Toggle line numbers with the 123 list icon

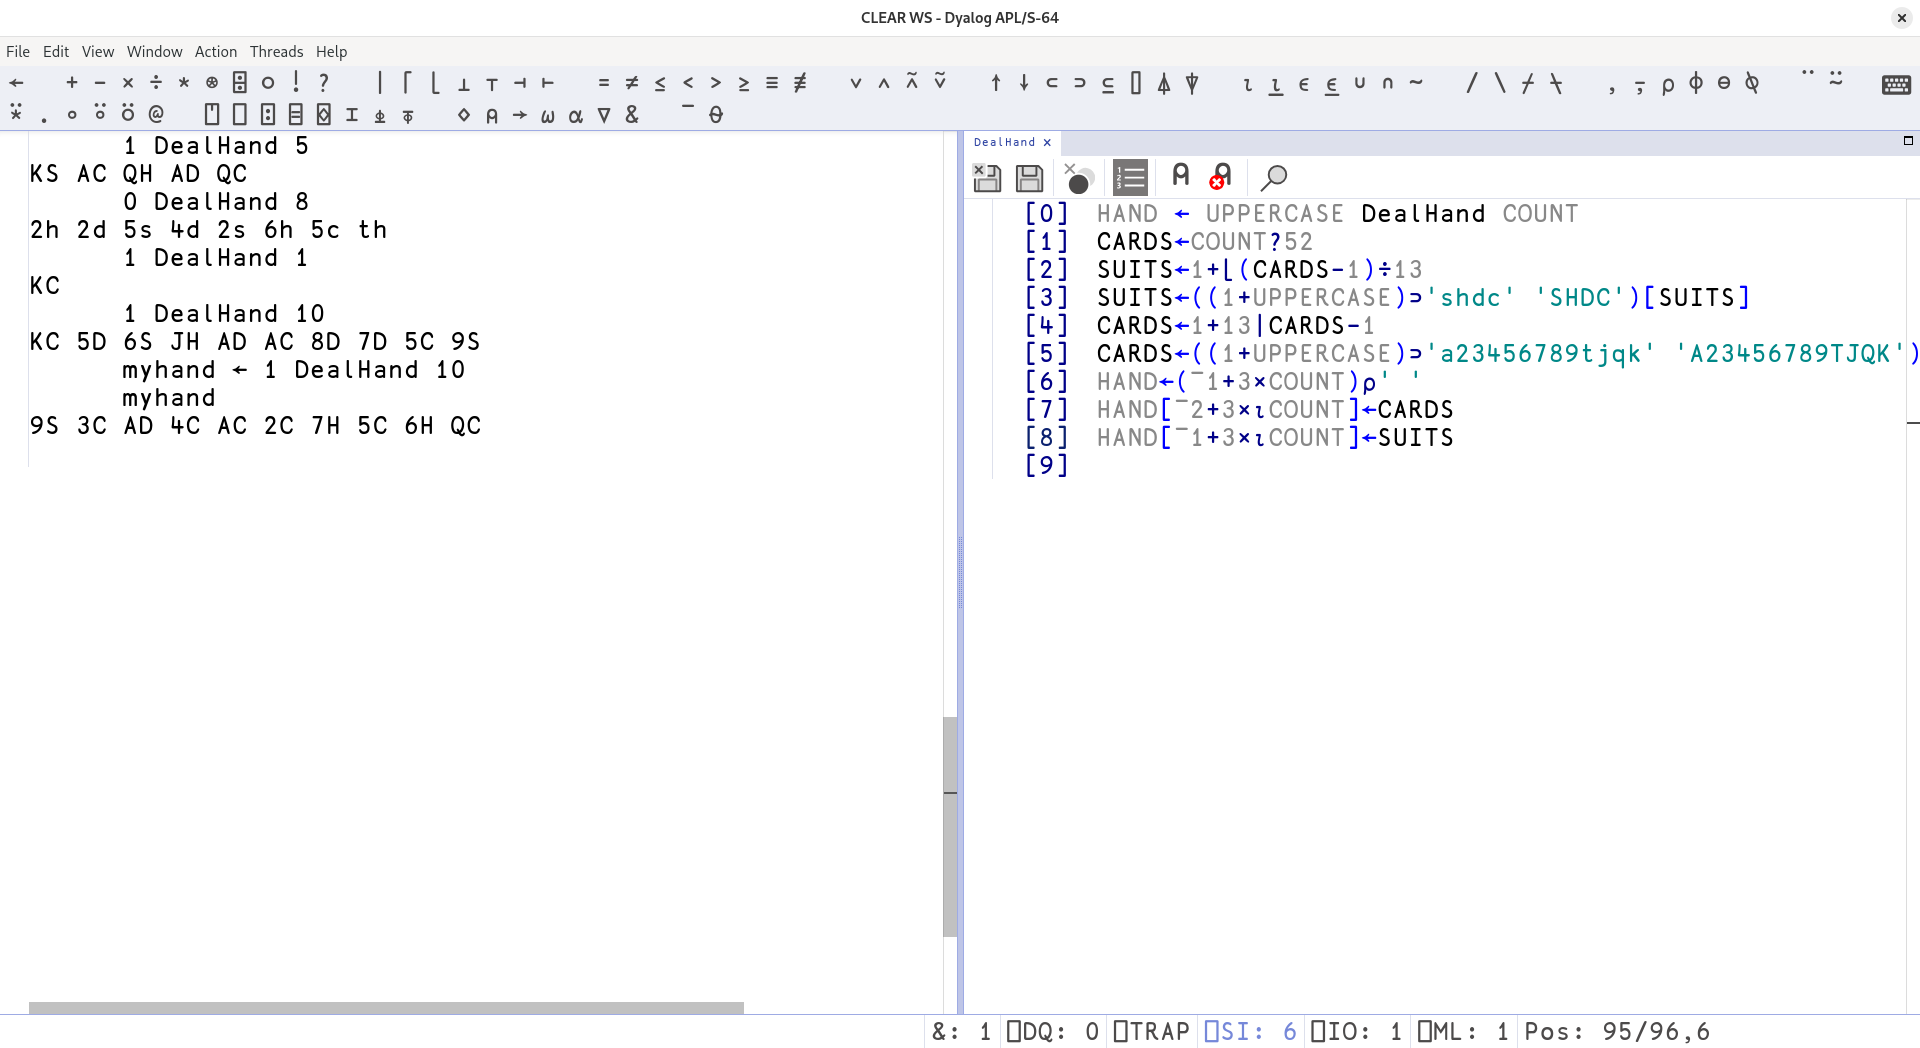point(1130,177)
